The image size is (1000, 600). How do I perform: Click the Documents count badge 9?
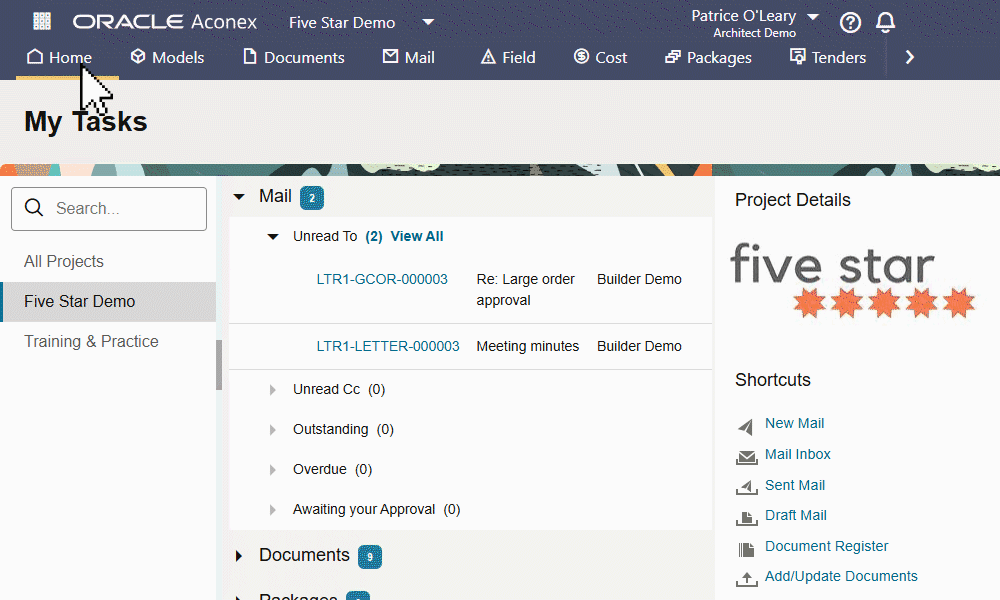(x=370, y=557)
